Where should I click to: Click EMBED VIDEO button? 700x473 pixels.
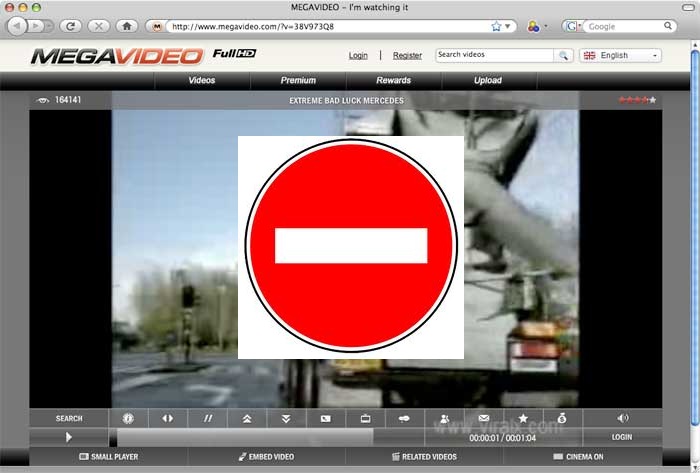point(266,456)
